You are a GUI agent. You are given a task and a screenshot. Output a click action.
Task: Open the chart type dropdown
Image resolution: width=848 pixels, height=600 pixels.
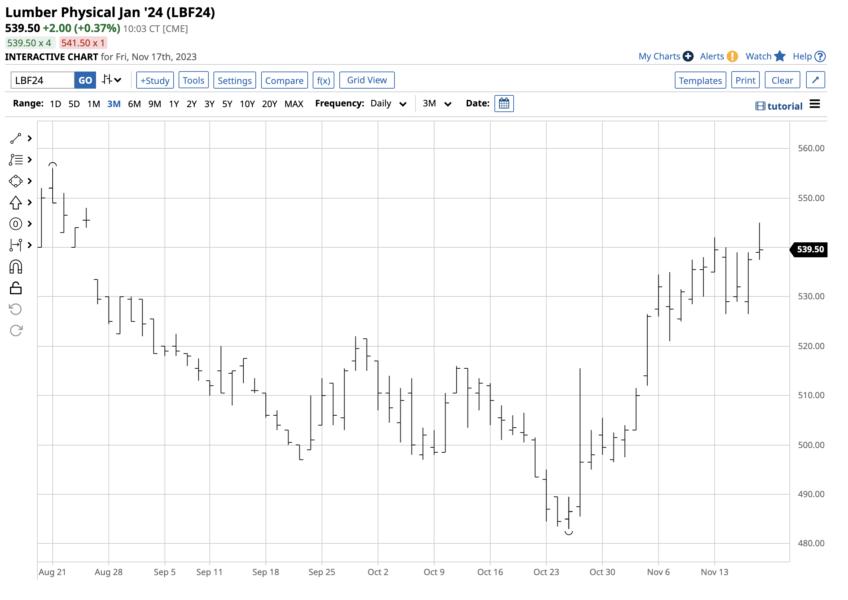(x=113, y=79)
